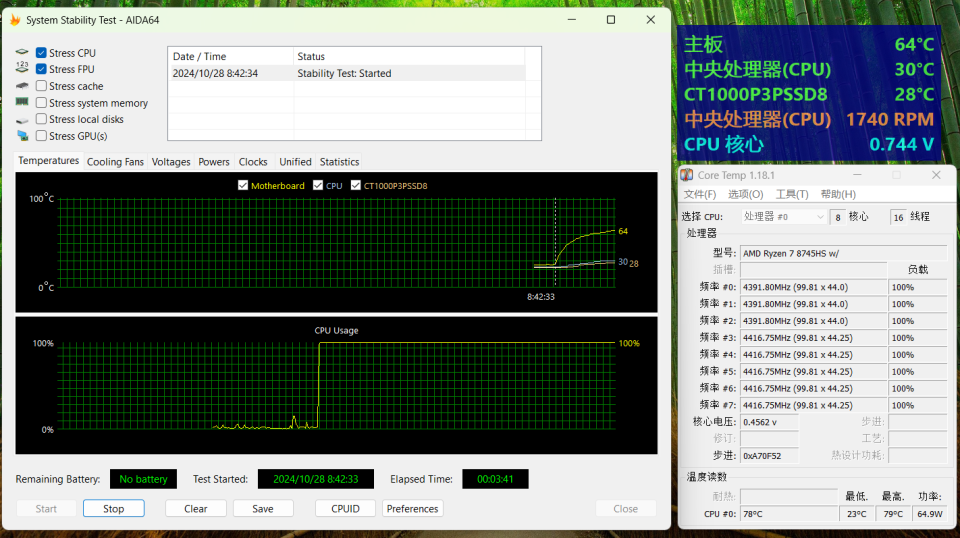Screen dimensions: 960x538
Task: Uncheck CPU line in temperature graph legend
Action: (x=318, y=185)
